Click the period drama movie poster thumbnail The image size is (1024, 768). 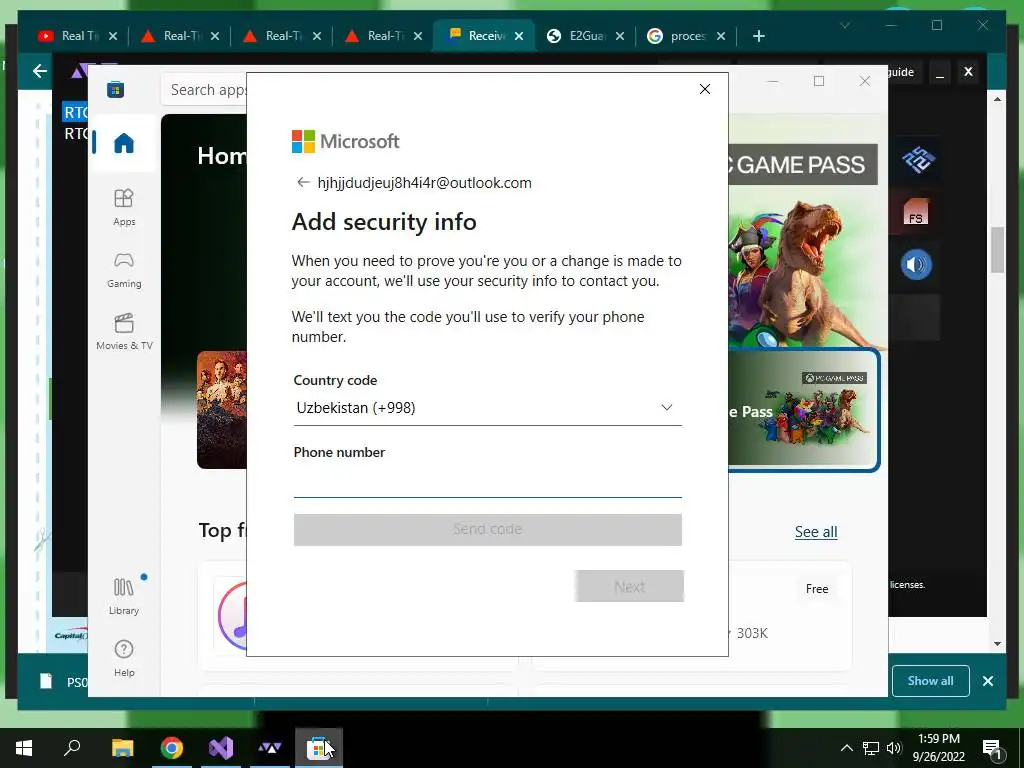221,409
